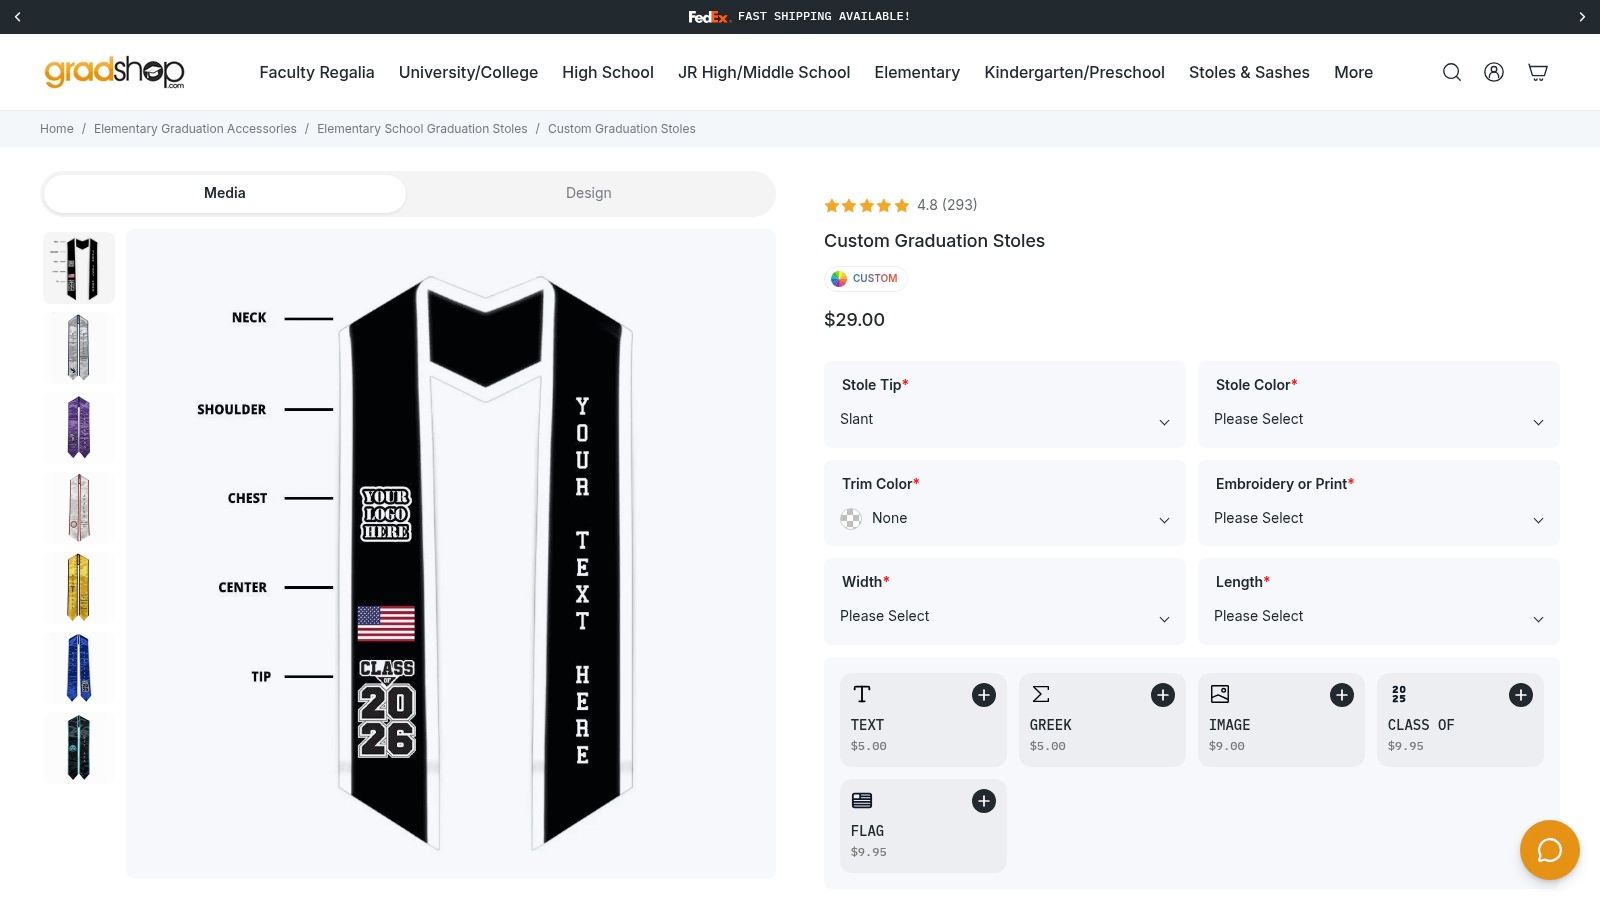The width and height of the screenshot is (1600, 900).
Task: Expand the Stole Color dropdown
Action: tap(1379, 404)
